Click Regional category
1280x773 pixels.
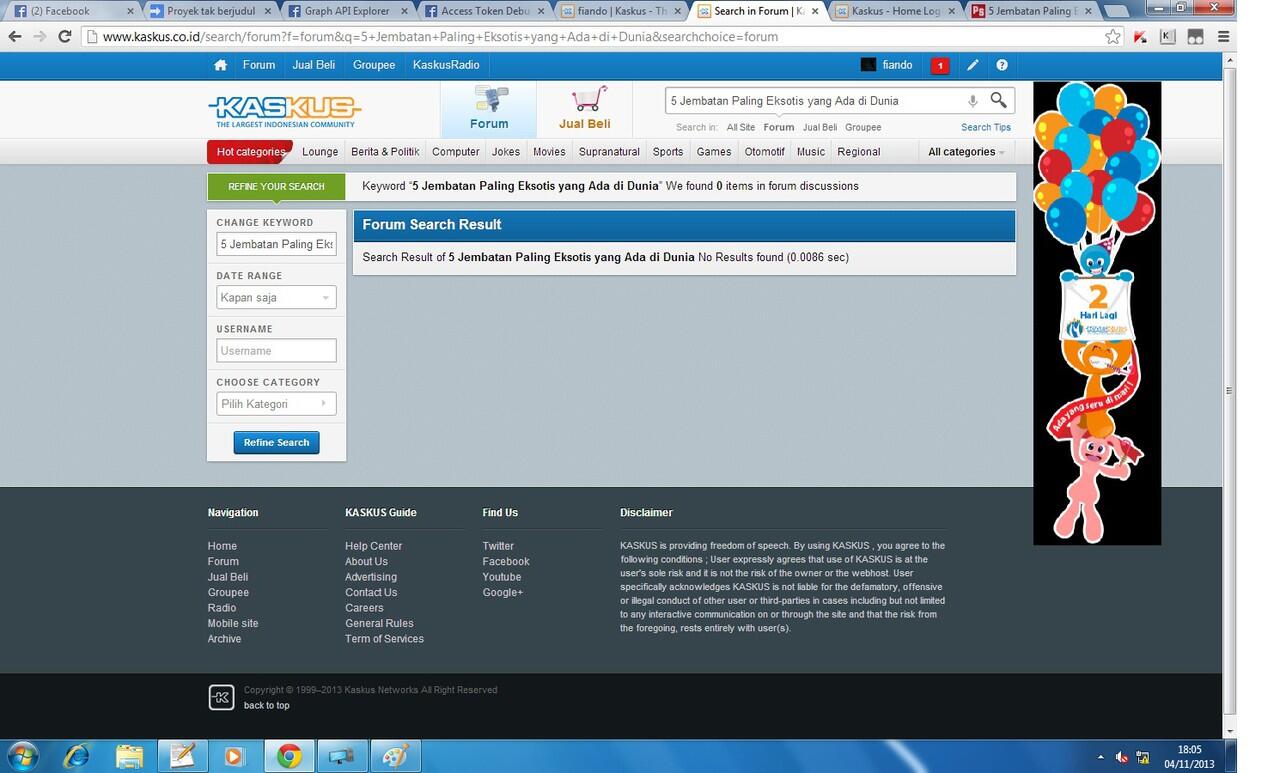(x=859, y=152)
